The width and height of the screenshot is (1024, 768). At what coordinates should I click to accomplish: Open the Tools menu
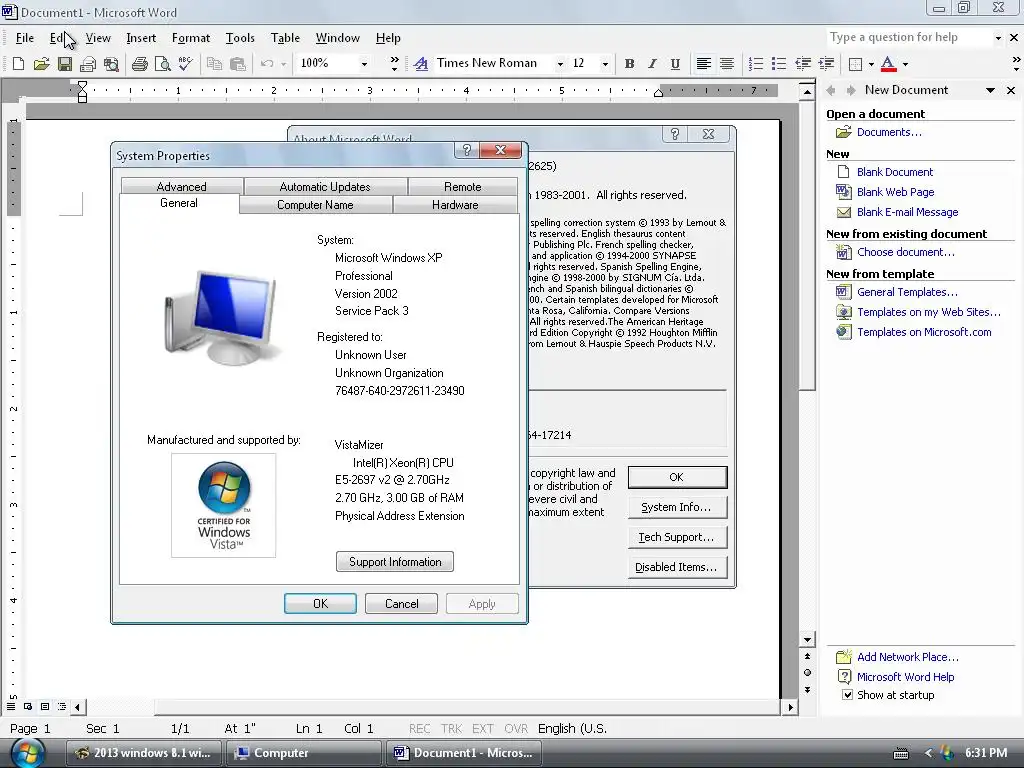[240, 38]
